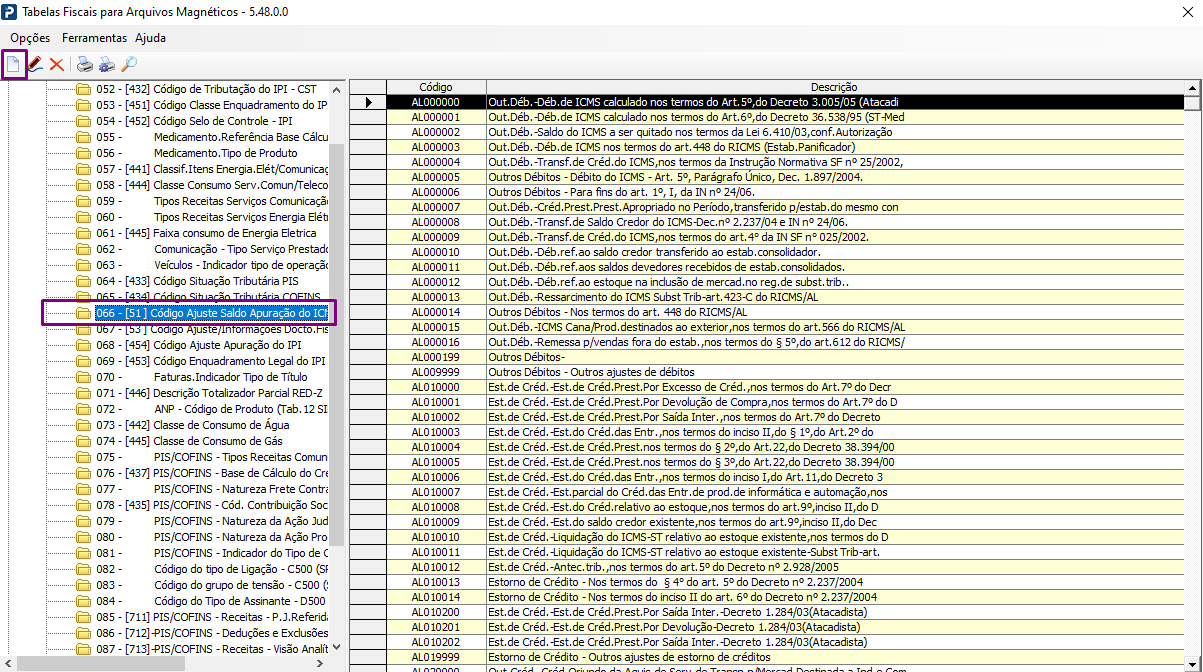This screenshot has height=672, width=1203.
Task: Click folder icon of item 068 Ajuste Apuração IPI
Action: pos(83,345)
